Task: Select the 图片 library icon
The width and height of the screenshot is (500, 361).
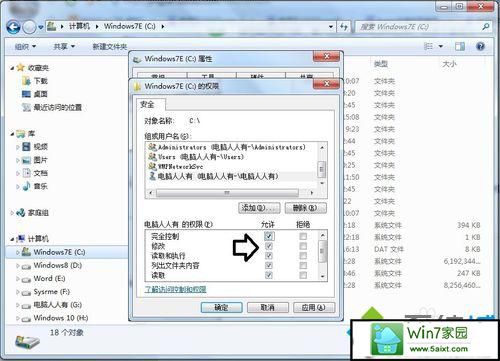Action: click(26, 160)
